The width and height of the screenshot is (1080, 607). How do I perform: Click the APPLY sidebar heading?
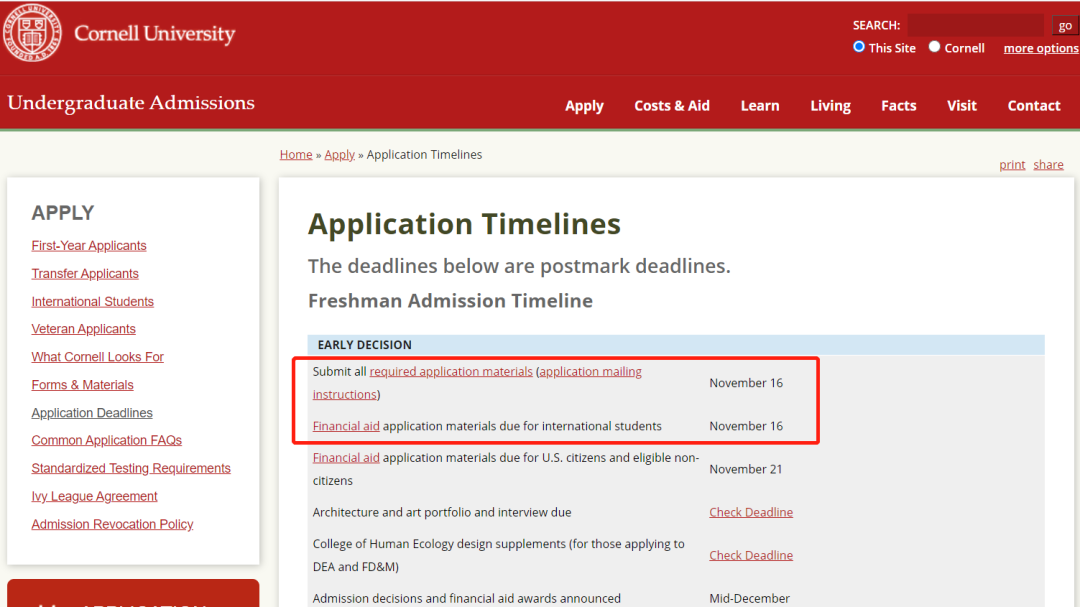(63, 213)
